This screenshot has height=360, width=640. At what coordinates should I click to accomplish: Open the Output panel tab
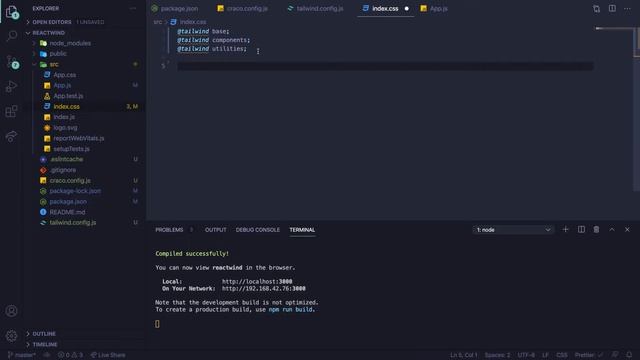(216, 230)
